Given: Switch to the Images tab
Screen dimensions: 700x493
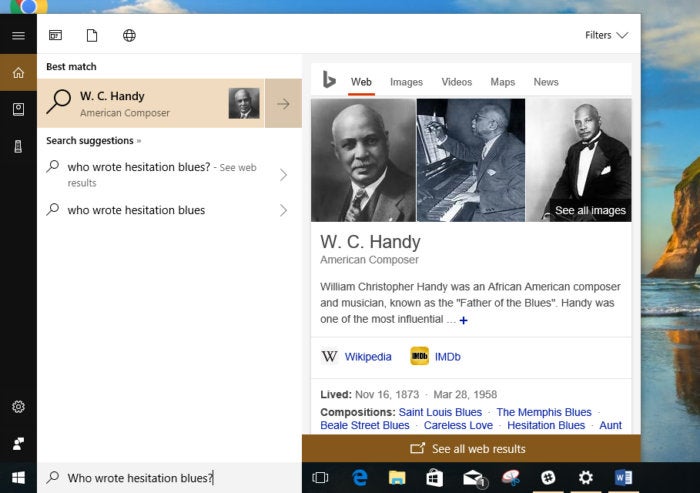Looking at the screenshot, I should (406, 82).
